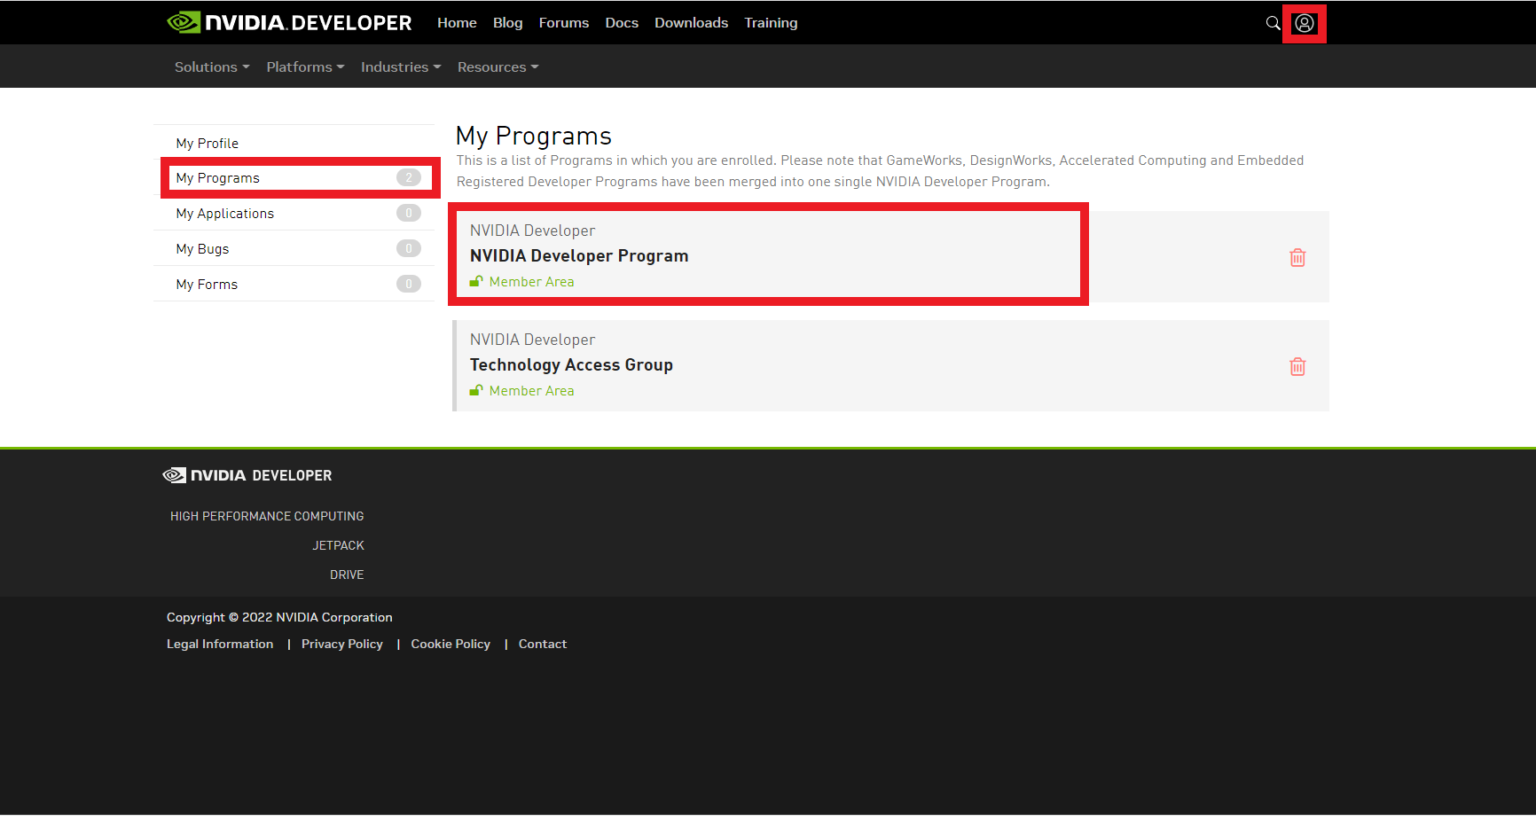The image size is (1536, 821).
Task: Open the Privacy Policy link
Action: click(x=342, y=644)
